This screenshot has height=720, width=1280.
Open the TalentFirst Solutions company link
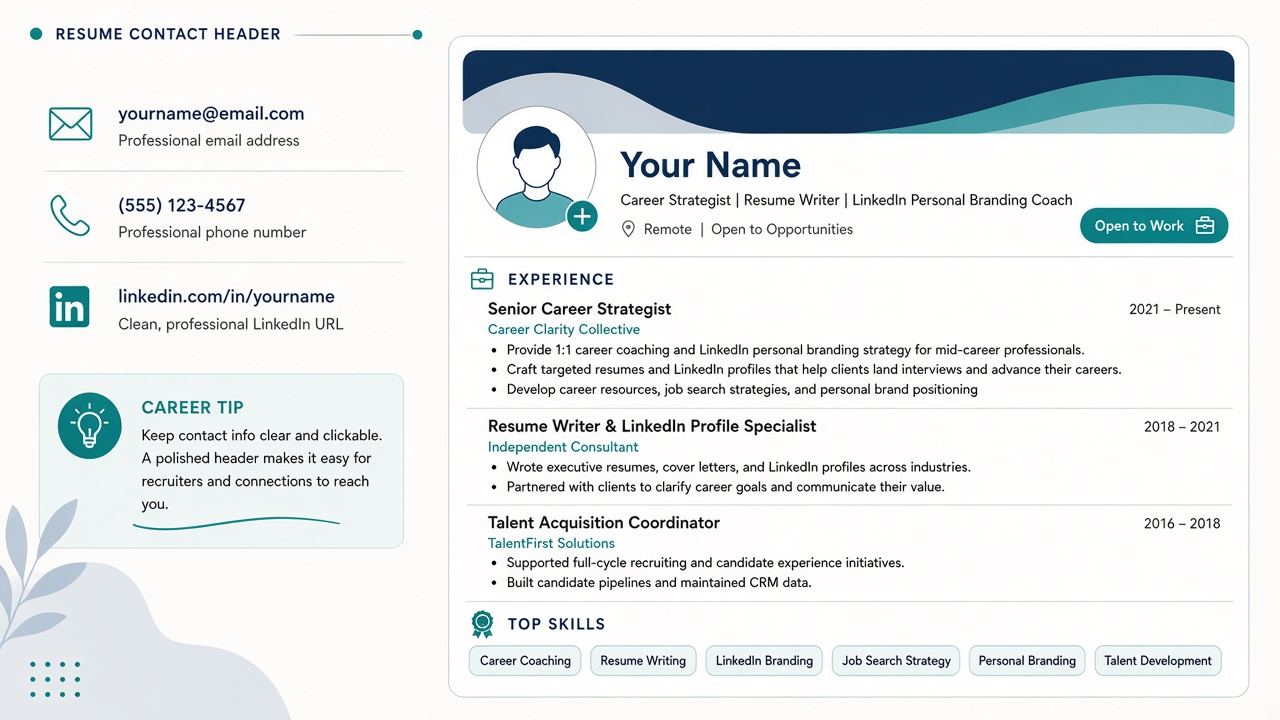pyautogui.click(x=551, y=544)
